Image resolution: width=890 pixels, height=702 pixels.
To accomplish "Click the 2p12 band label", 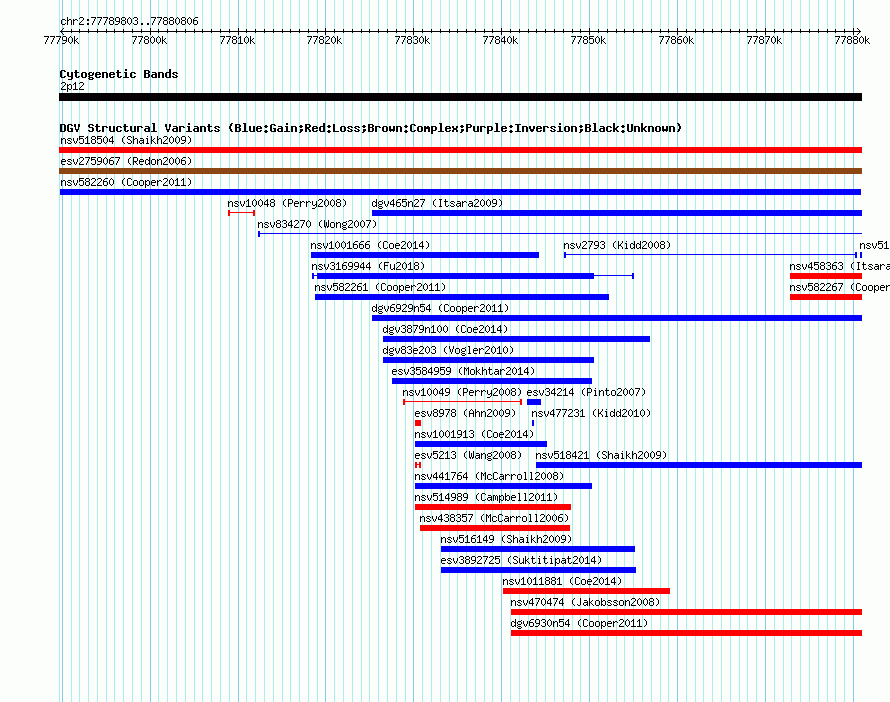I will pos(72,86).
